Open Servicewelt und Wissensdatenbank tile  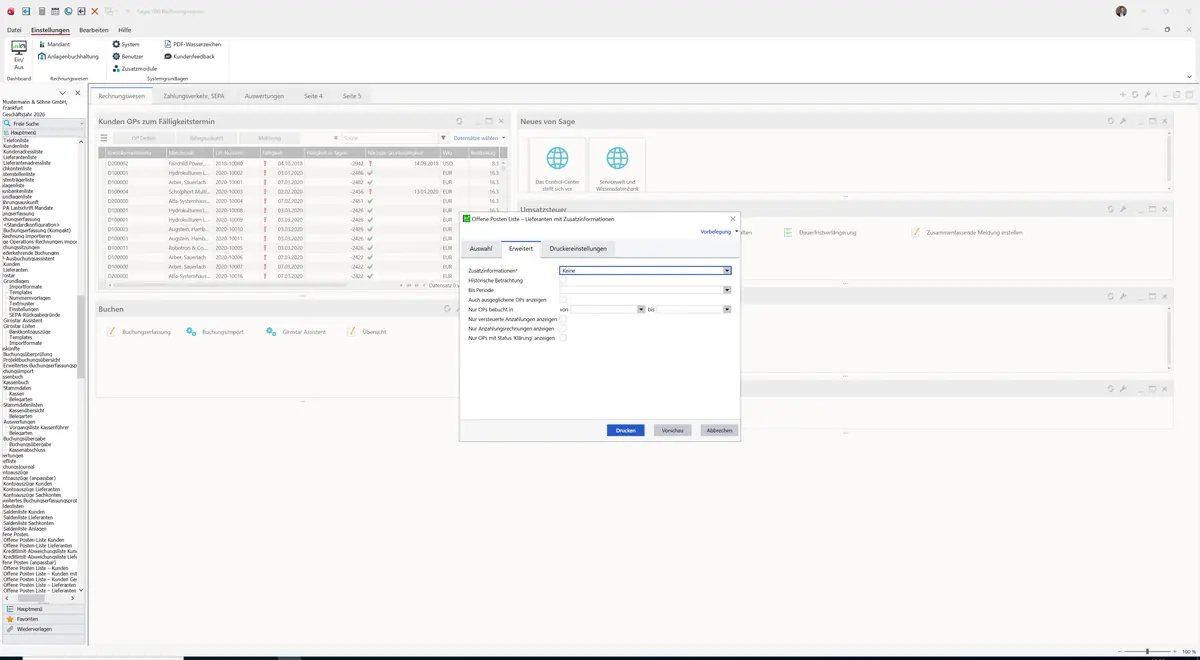click(x=617, y=166)
